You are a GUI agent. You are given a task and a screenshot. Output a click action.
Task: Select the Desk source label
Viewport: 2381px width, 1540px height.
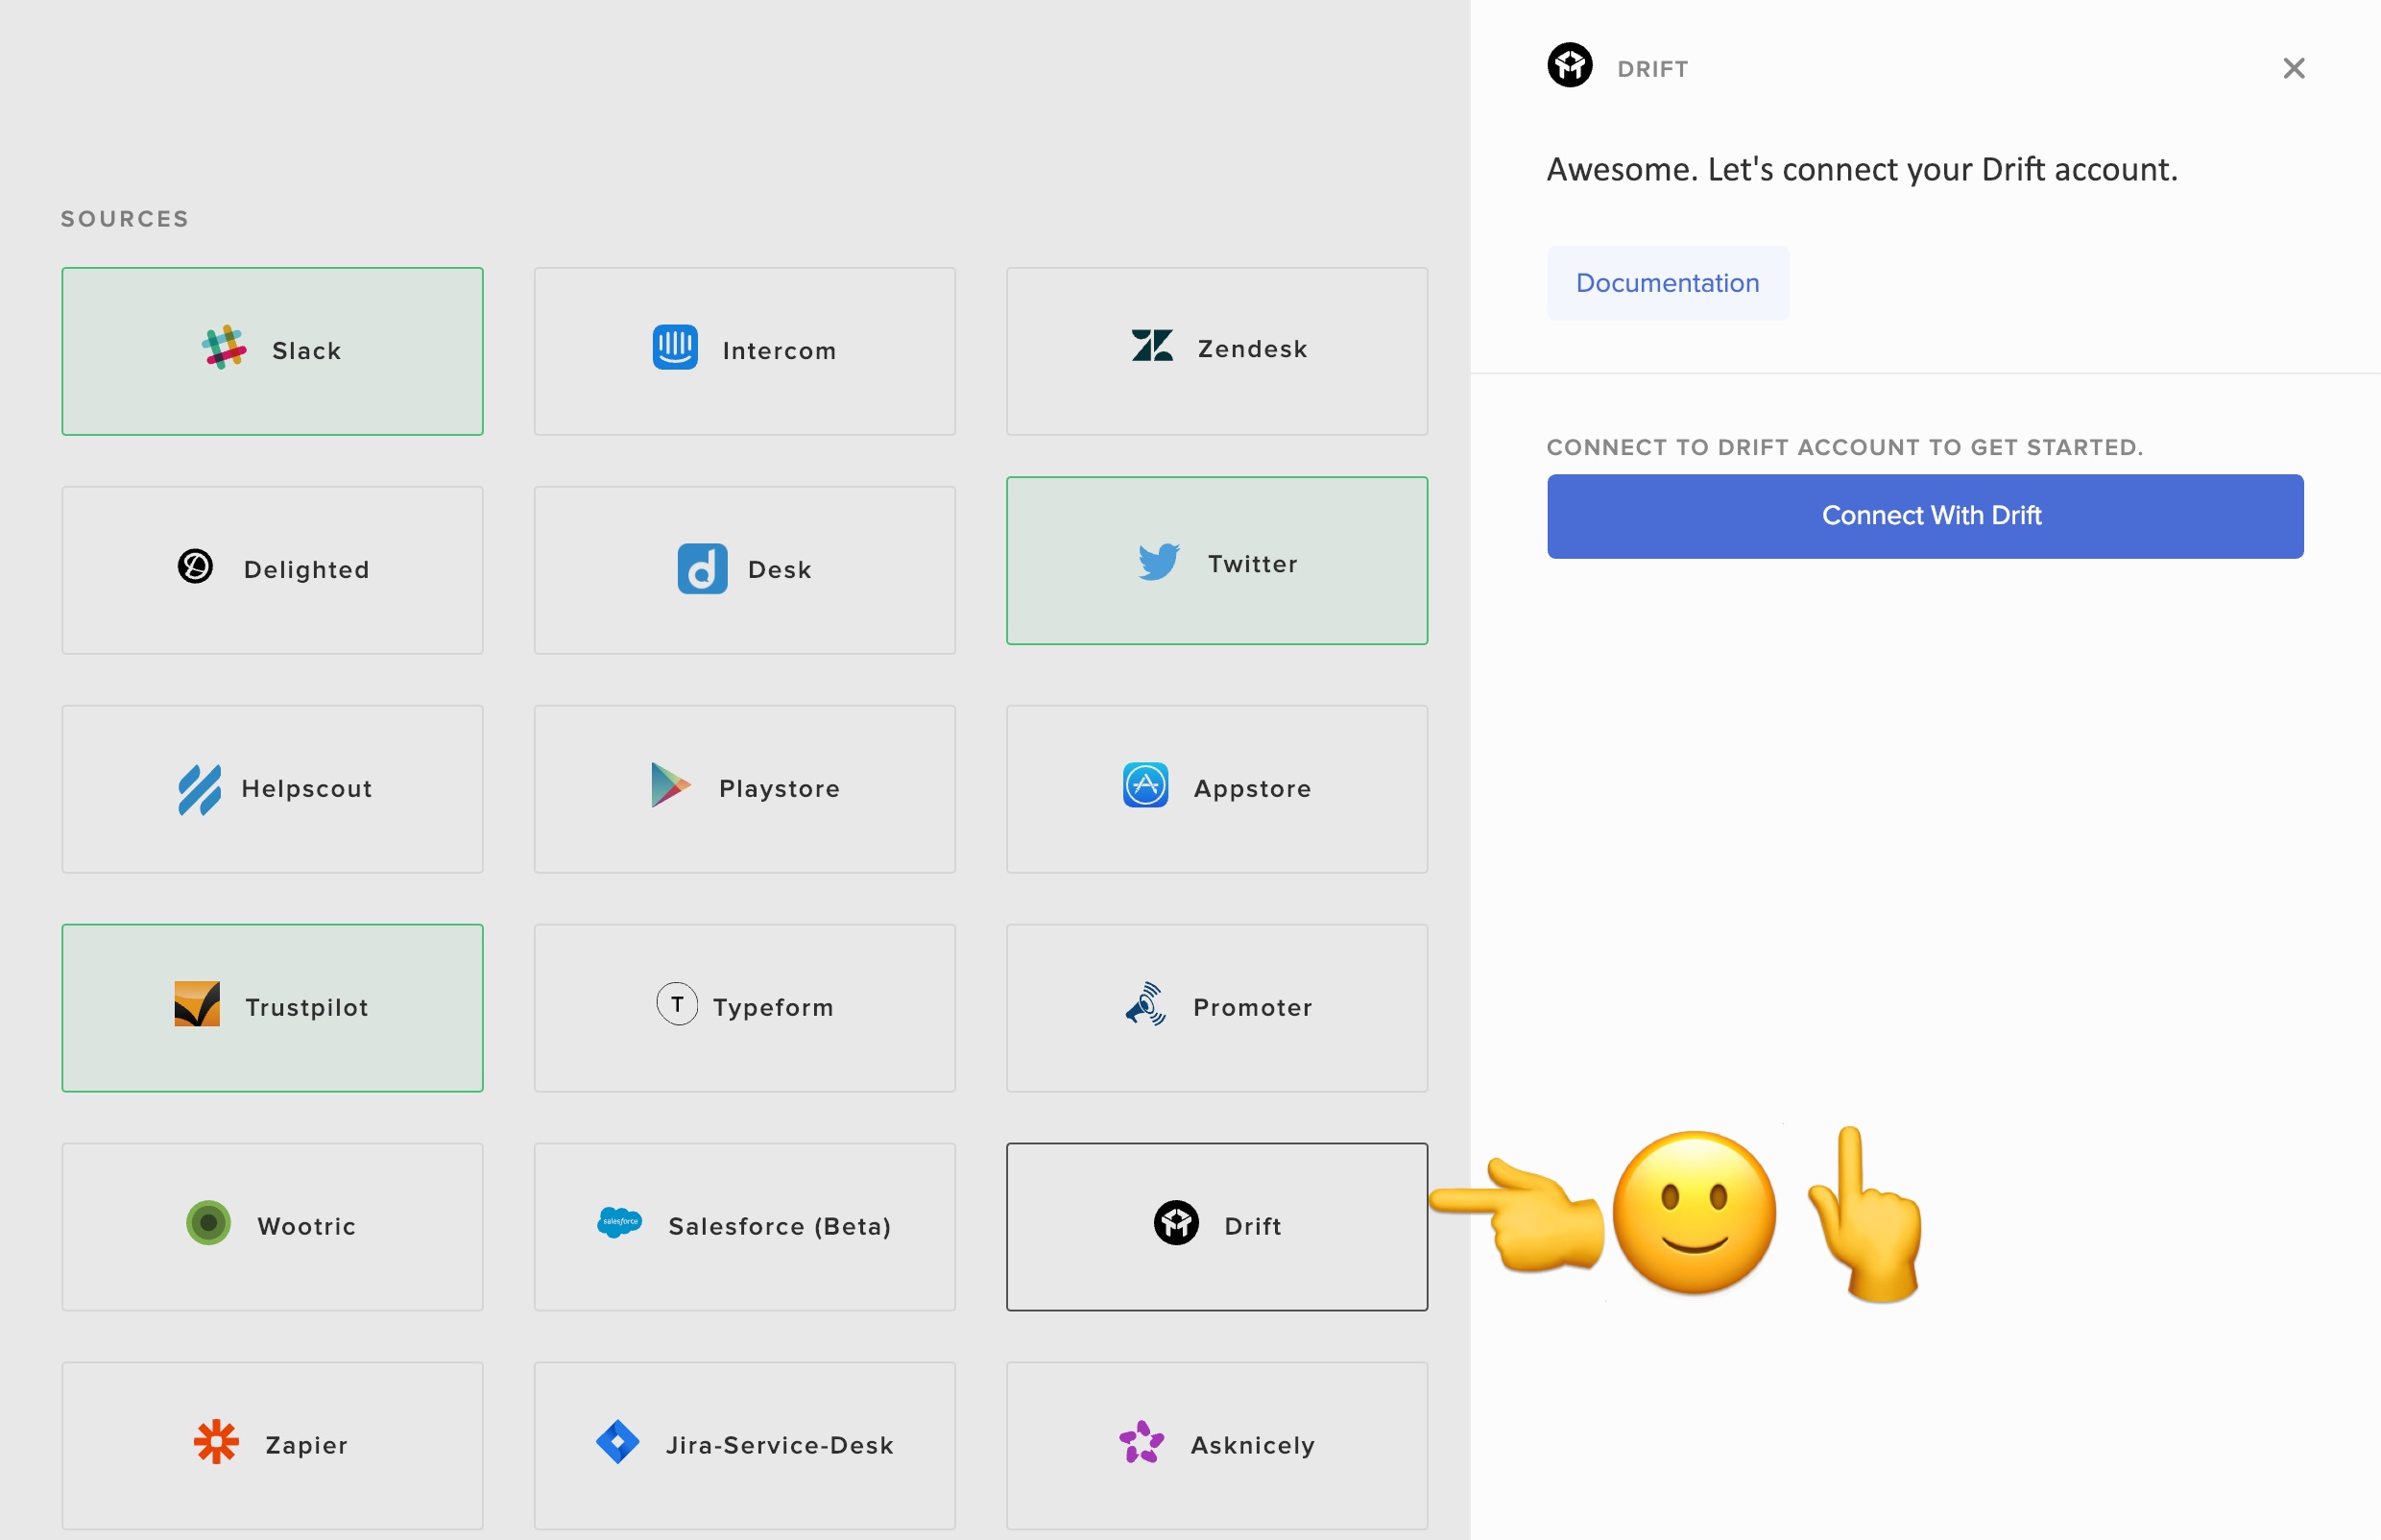pos(779,569)
